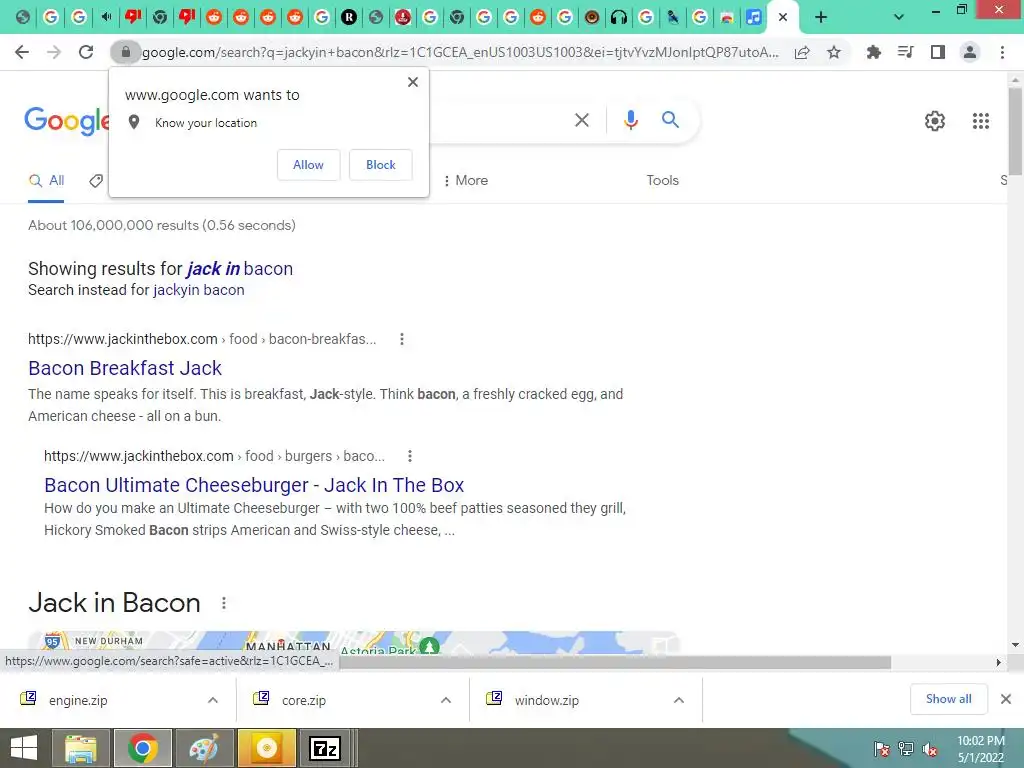Open Chrome's three-dot menu
The width and height of the screenshot is (1024, 768).
tap(1002, 52)
